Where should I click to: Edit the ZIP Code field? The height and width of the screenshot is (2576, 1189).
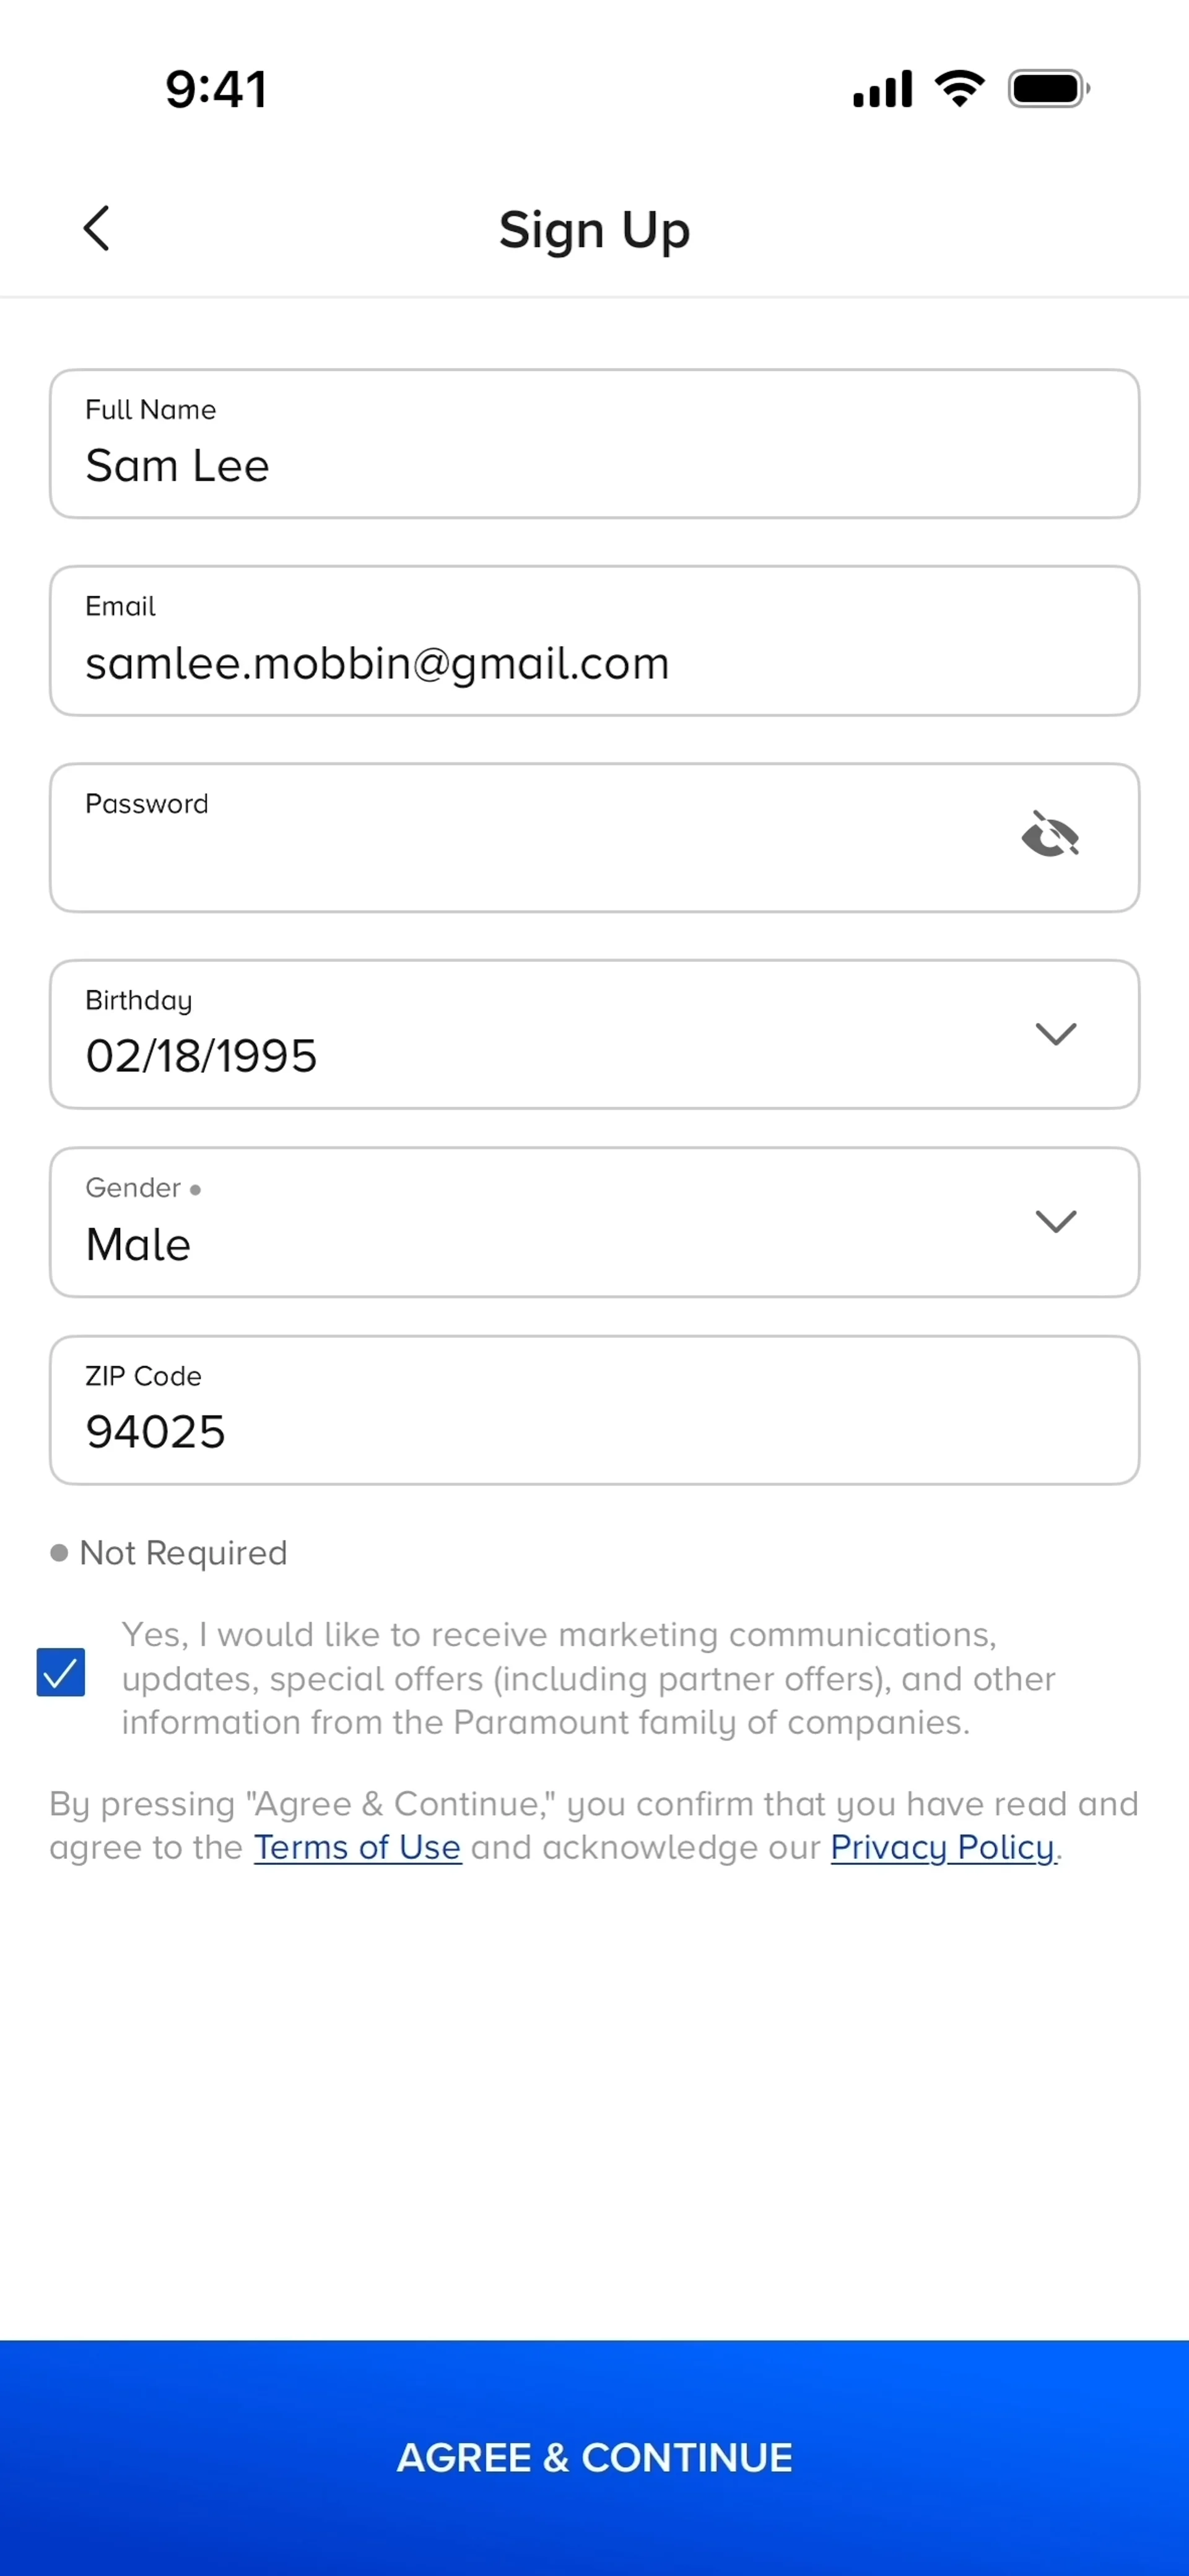click(594, 1410)
